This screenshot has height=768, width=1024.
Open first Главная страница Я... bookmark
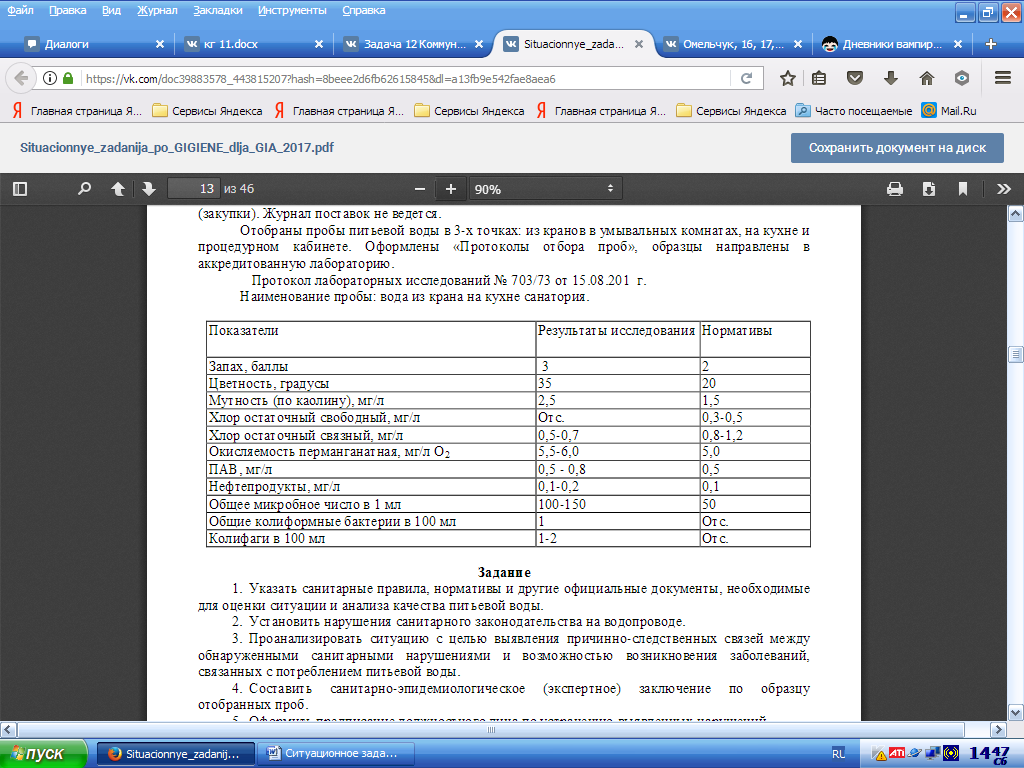pyautogui.click(x=77, y=111)
